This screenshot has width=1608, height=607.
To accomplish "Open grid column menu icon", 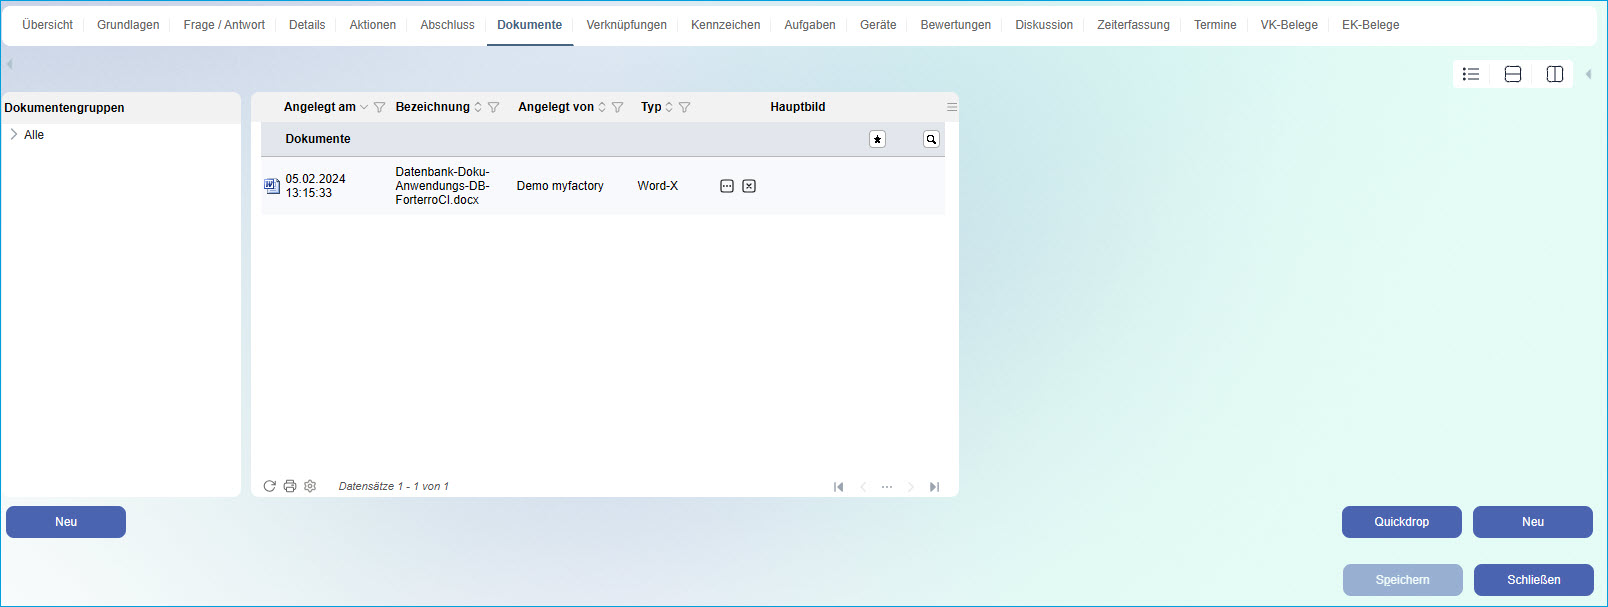I will click(952, 107).
